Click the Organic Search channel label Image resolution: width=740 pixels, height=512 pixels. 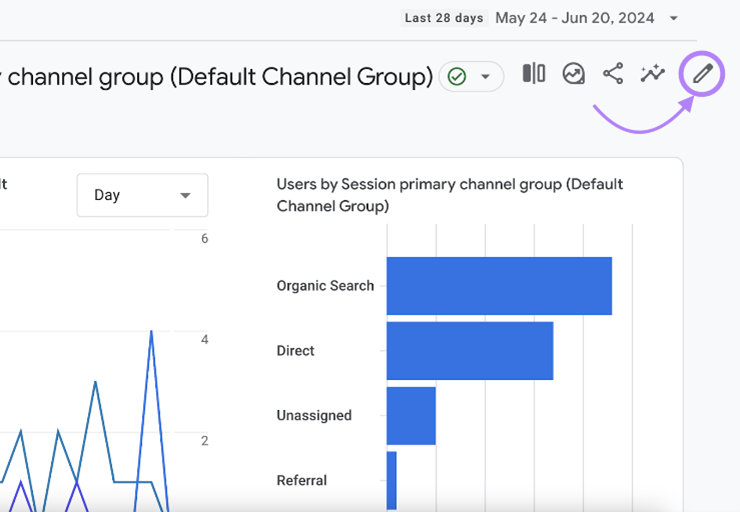(x=325, y=286)
